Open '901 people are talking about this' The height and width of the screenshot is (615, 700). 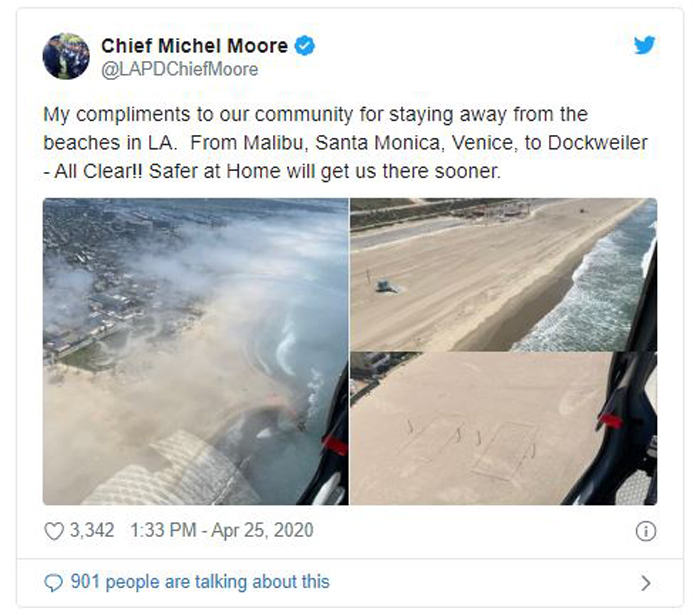pos(200,582)
